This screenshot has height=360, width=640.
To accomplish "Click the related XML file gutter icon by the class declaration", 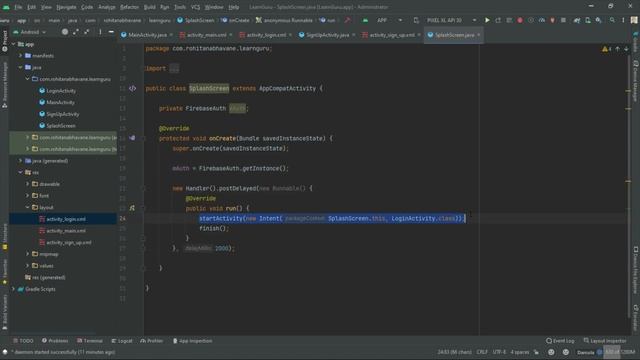I will click(x=133, y=88).
